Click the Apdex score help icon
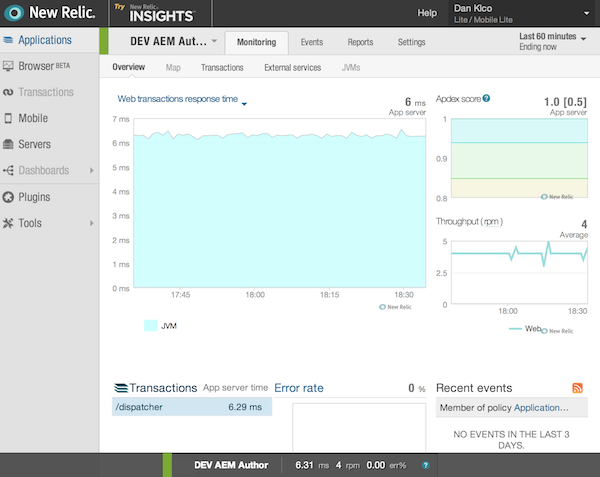 [x=486, y=98]
